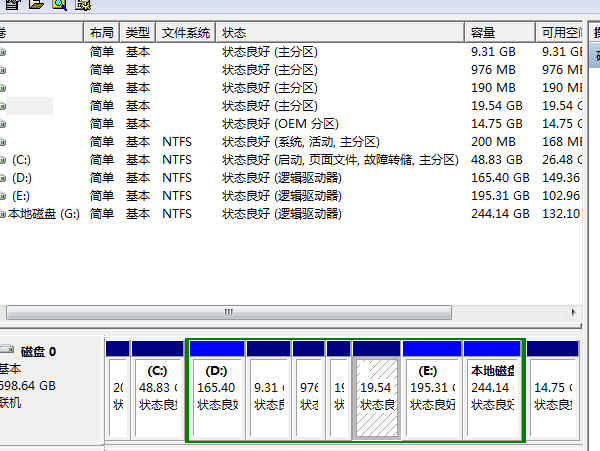Click the properties sheet toolbar icon

(13, 5)
